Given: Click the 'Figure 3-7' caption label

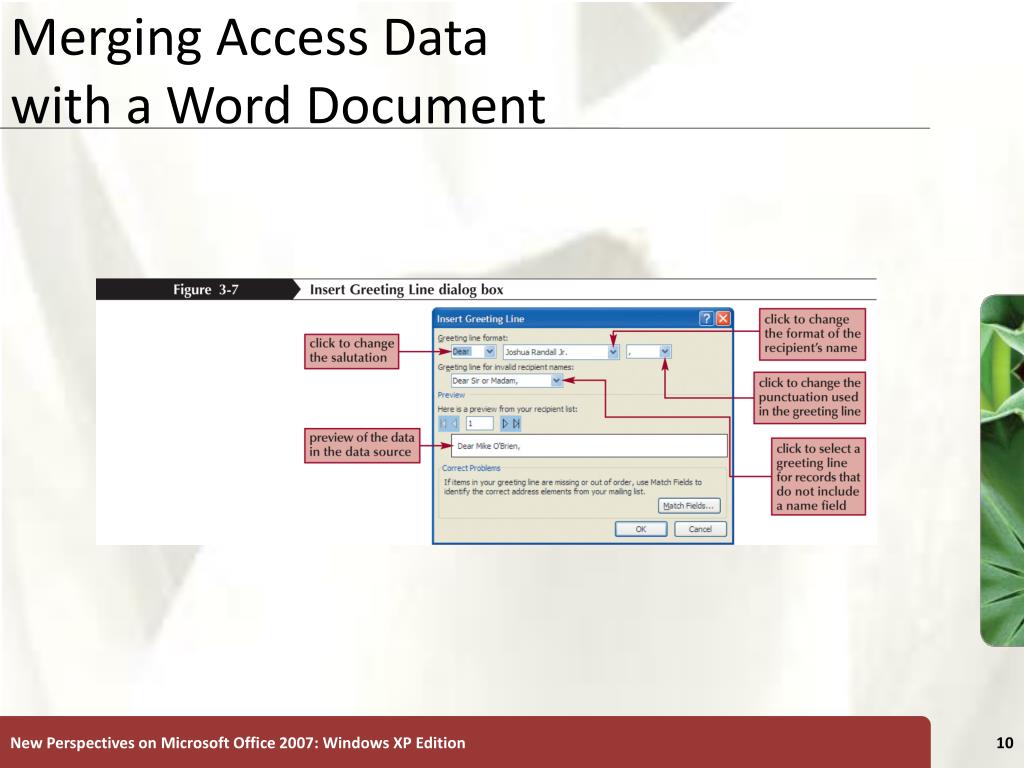Looking at the screenshot, I should coord(206,289).
